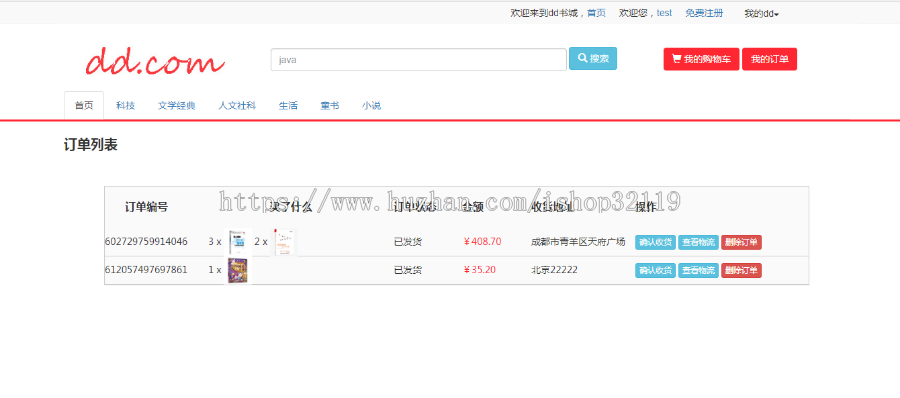The height and width of the screenshot is (398, 900).
Task: Click the 订单列表 page heading
Action: pyautogui.click(x=91, y=145)
